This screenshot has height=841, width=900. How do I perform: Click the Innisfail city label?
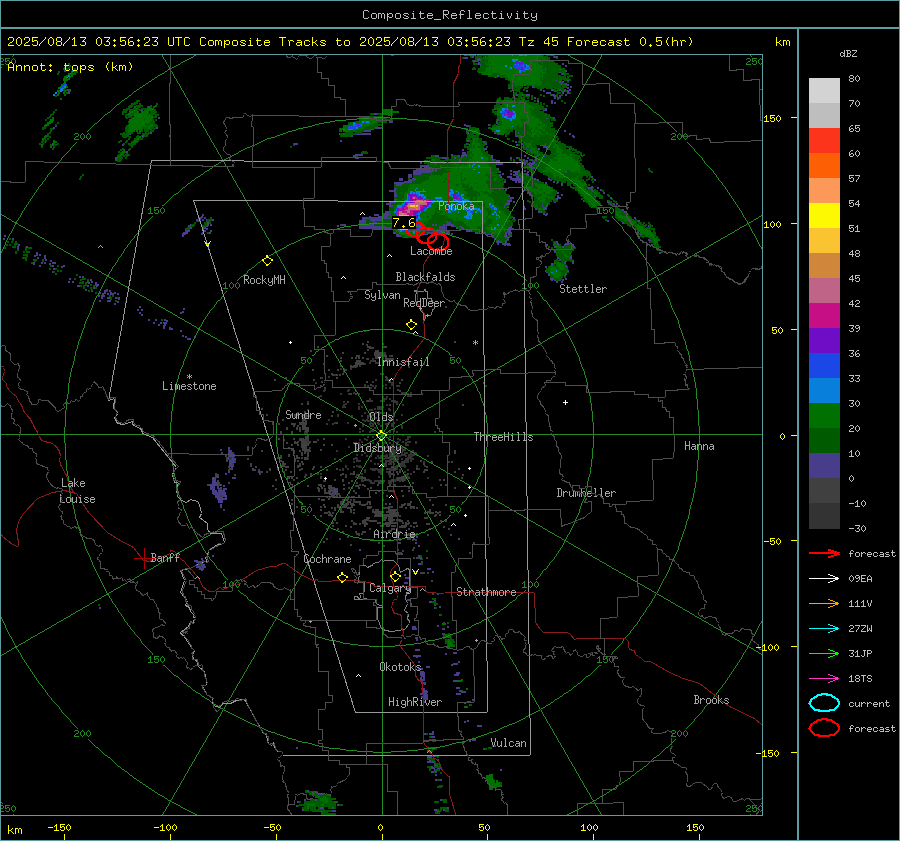[x=403, y=362]
